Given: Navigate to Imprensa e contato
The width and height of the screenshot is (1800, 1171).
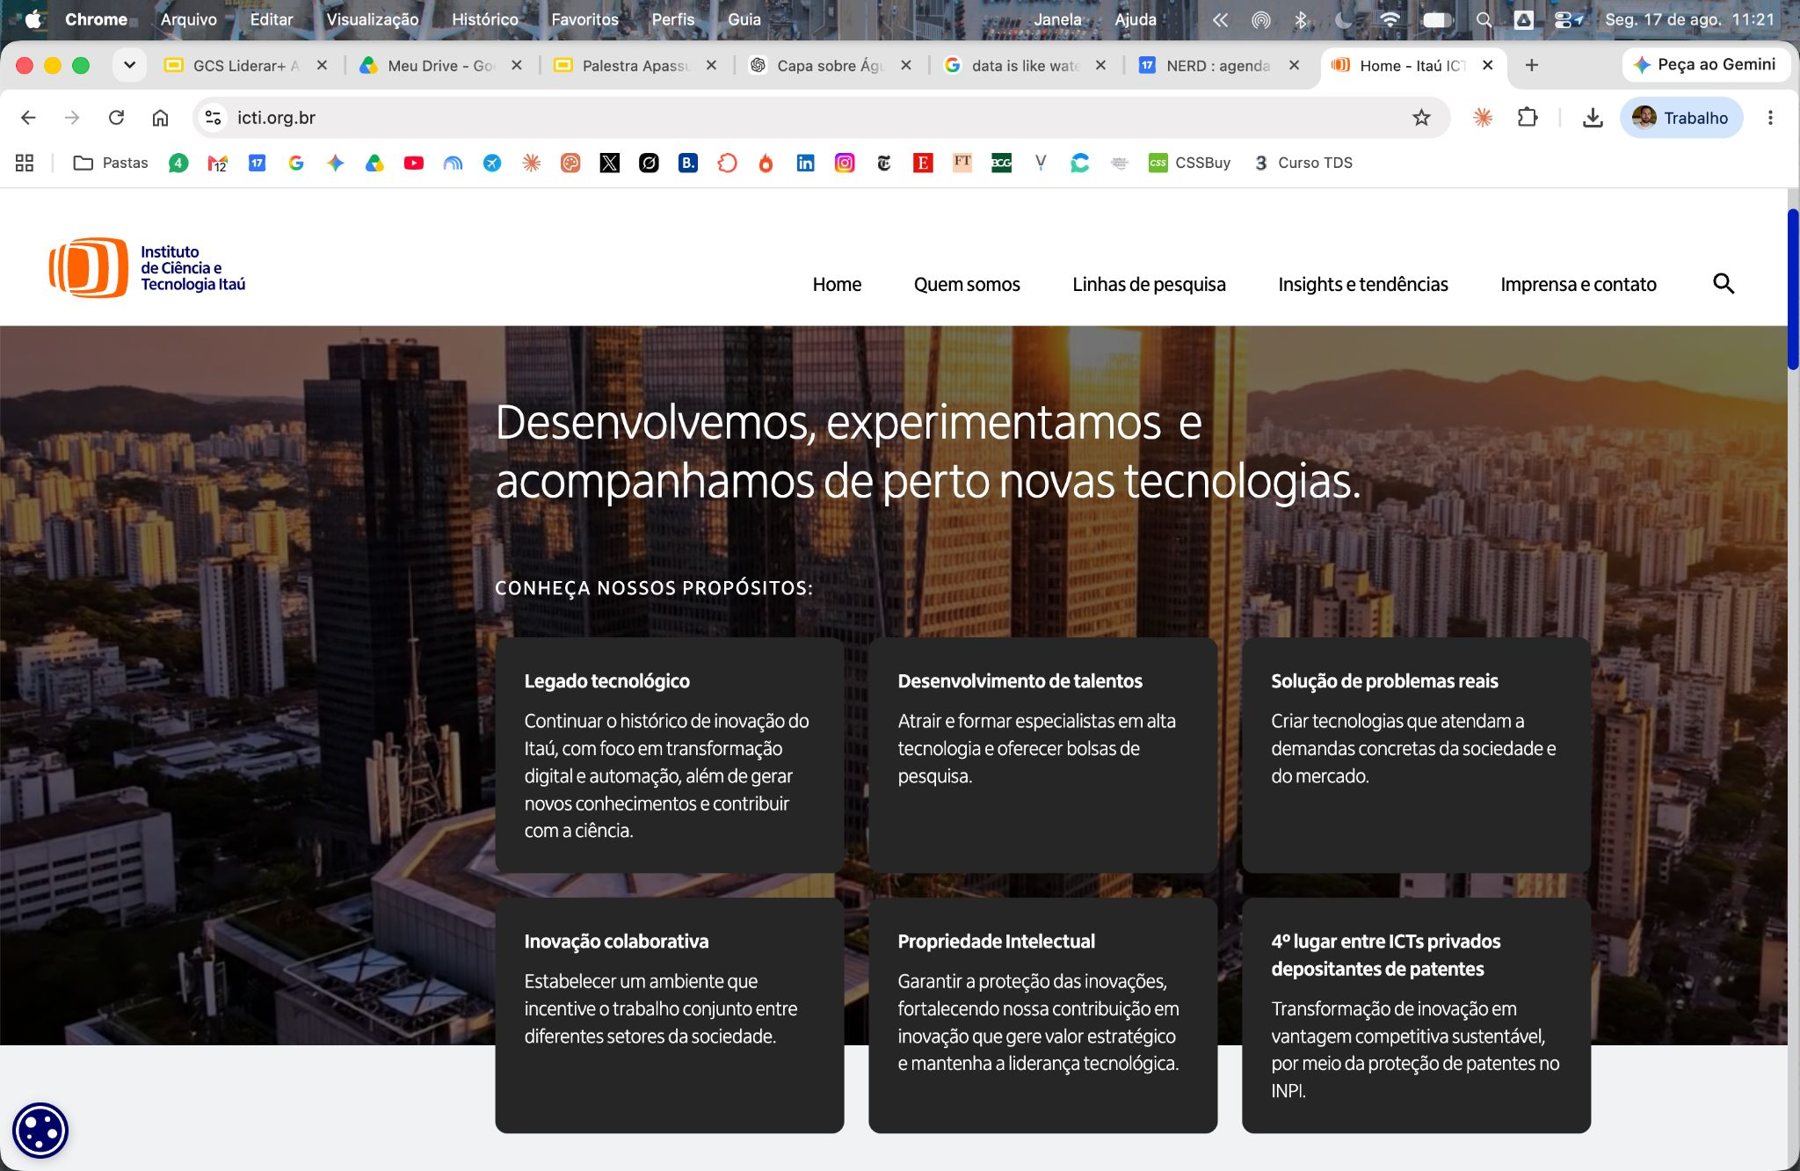Looking at the screenshot, I should 1578,284.
